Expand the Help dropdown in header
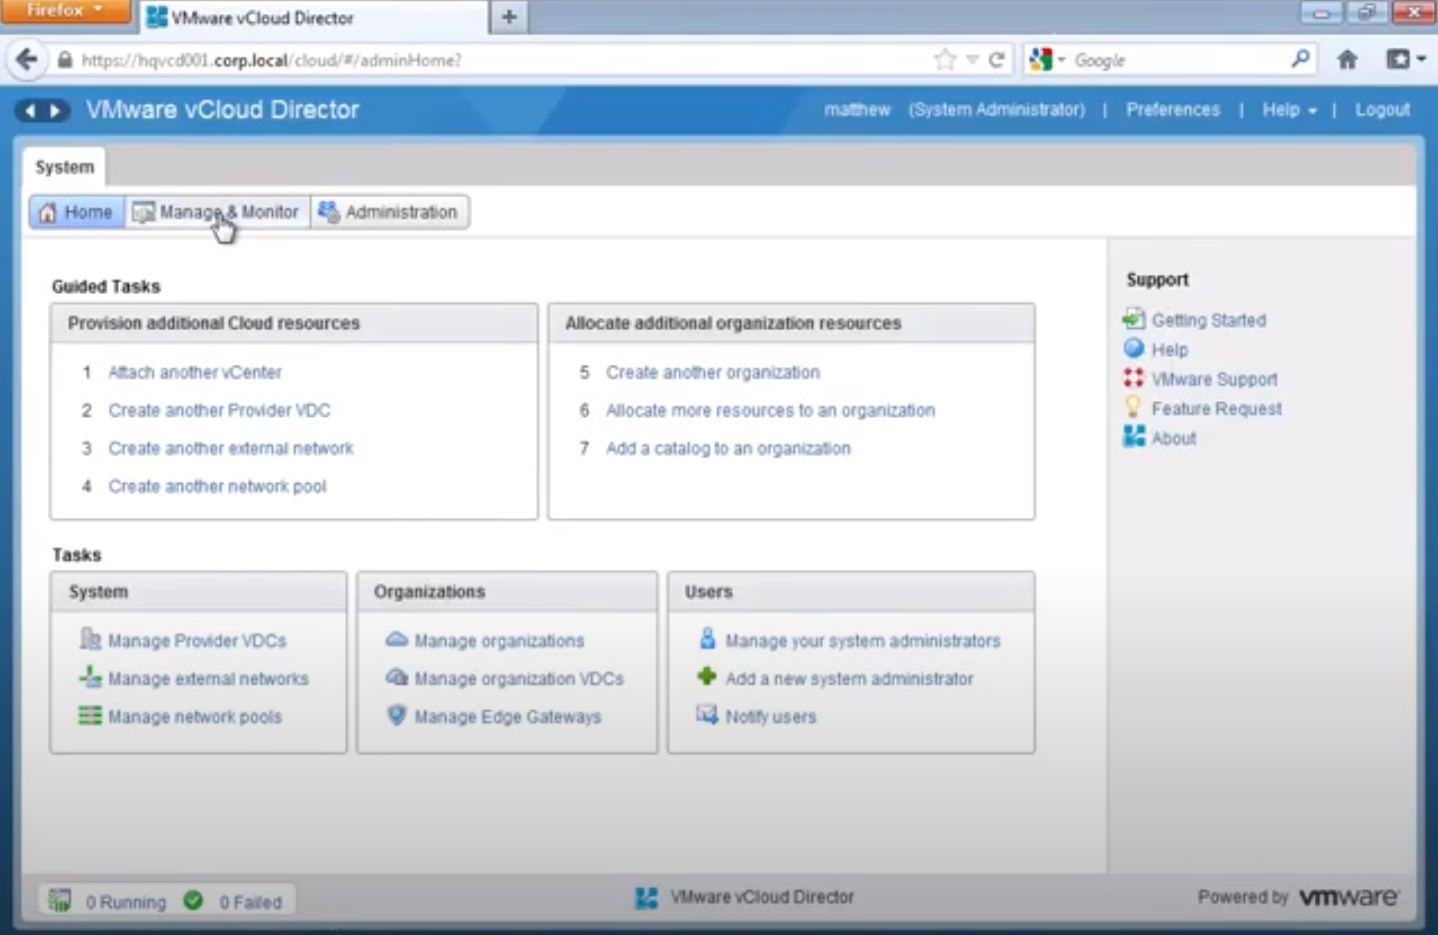This screenshot has height=935, width=1438. (x=1289, y=110)
